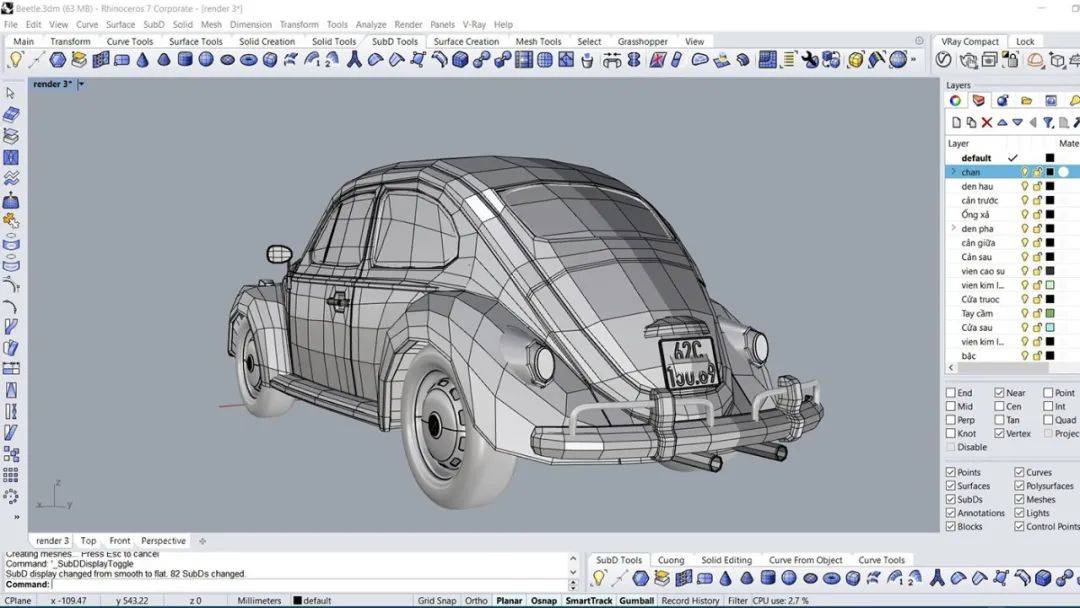
Task: Click the new layer icon in Layers panel
Action: pyautogui.click(x=956, y=123)
